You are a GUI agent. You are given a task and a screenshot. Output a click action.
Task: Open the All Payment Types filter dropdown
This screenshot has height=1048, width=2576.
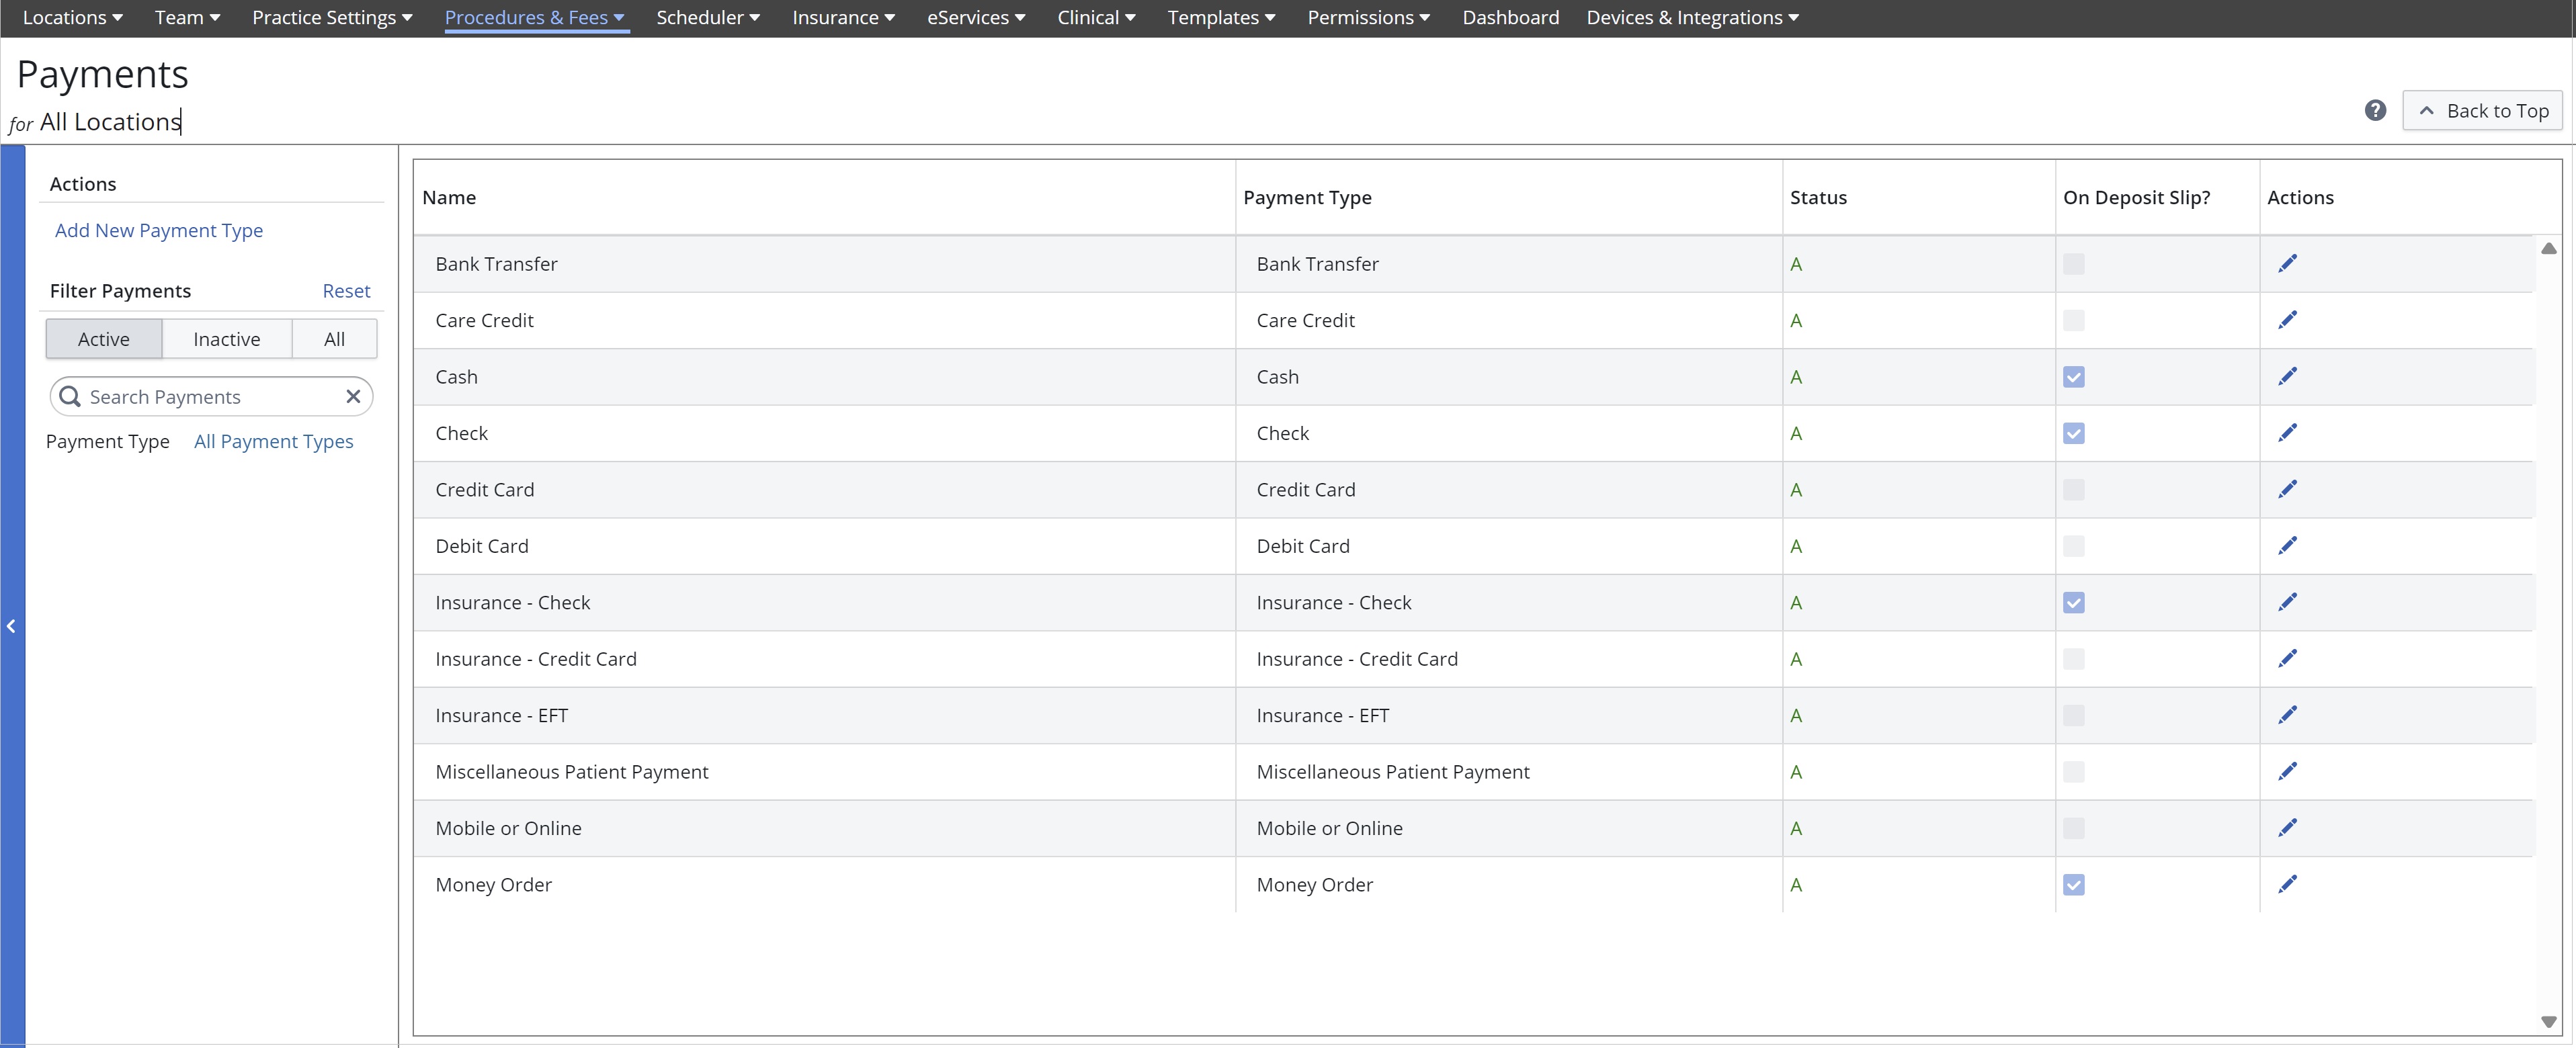273,442
